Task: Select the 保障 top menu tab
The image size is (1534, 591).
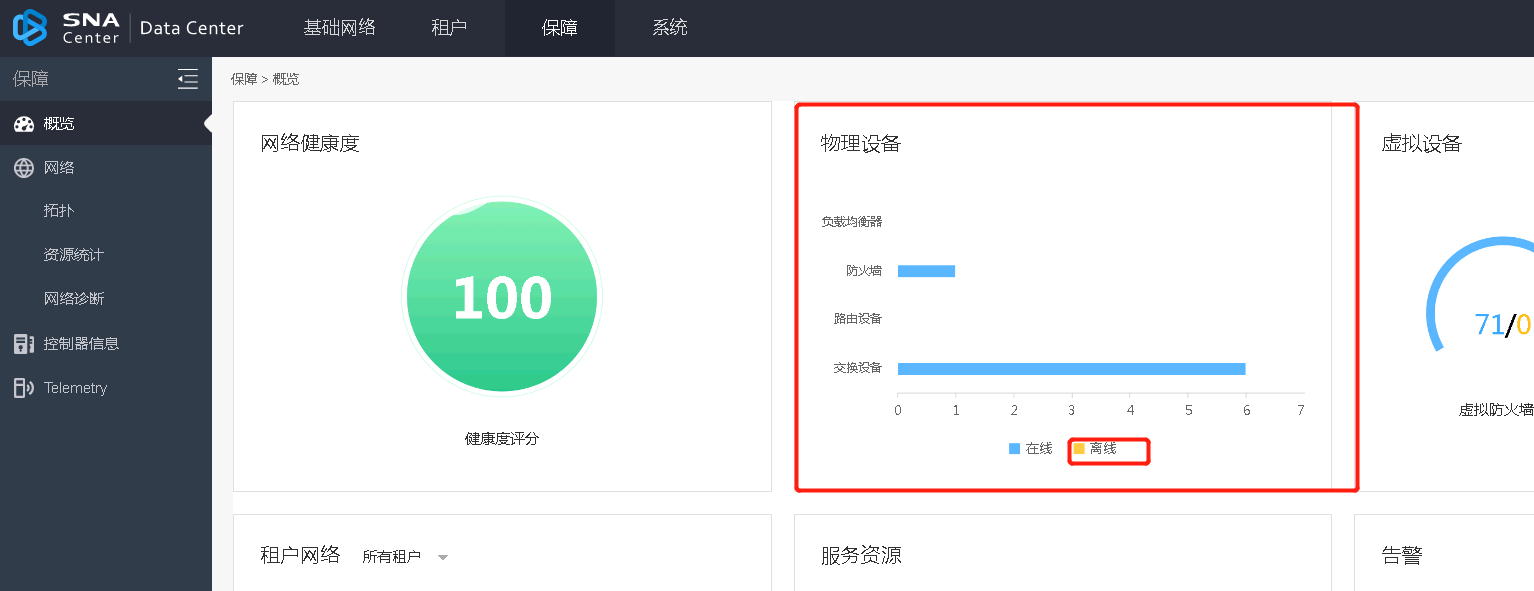Action: click(560, 28)
